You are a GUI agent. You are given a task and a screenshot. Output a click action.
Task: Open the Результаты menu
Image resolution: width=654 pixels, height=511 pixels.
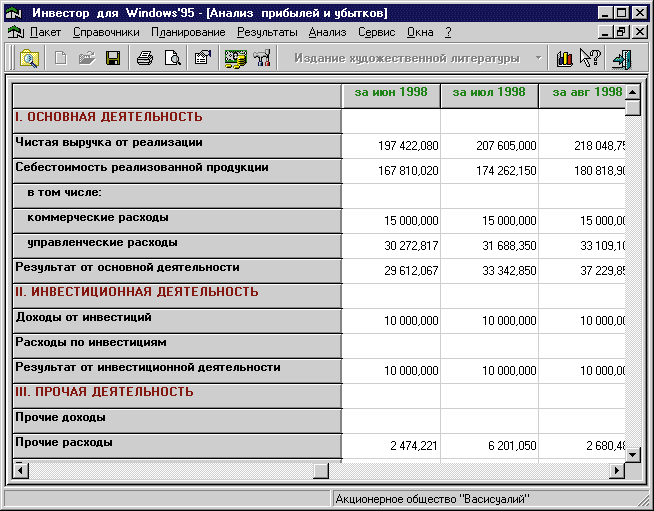click(267, 32)
